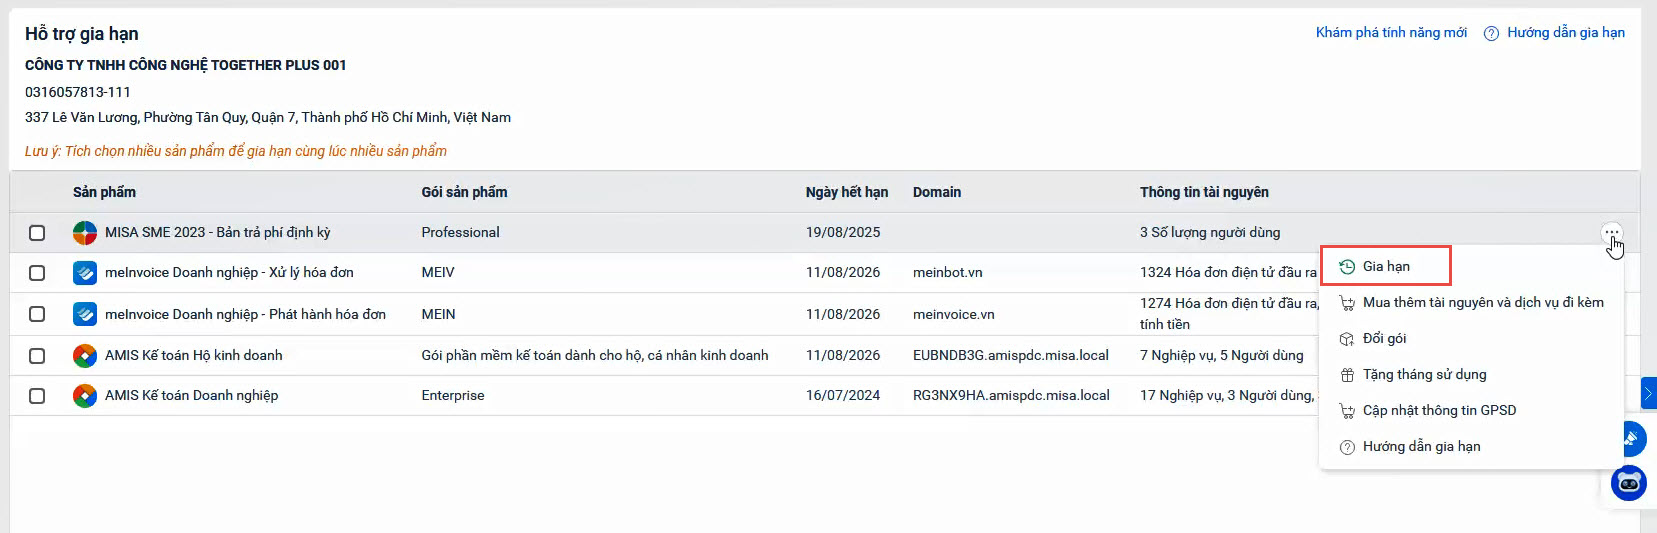
Task: Click the blue round floating support icon
Action: [x=1632, y=438]
